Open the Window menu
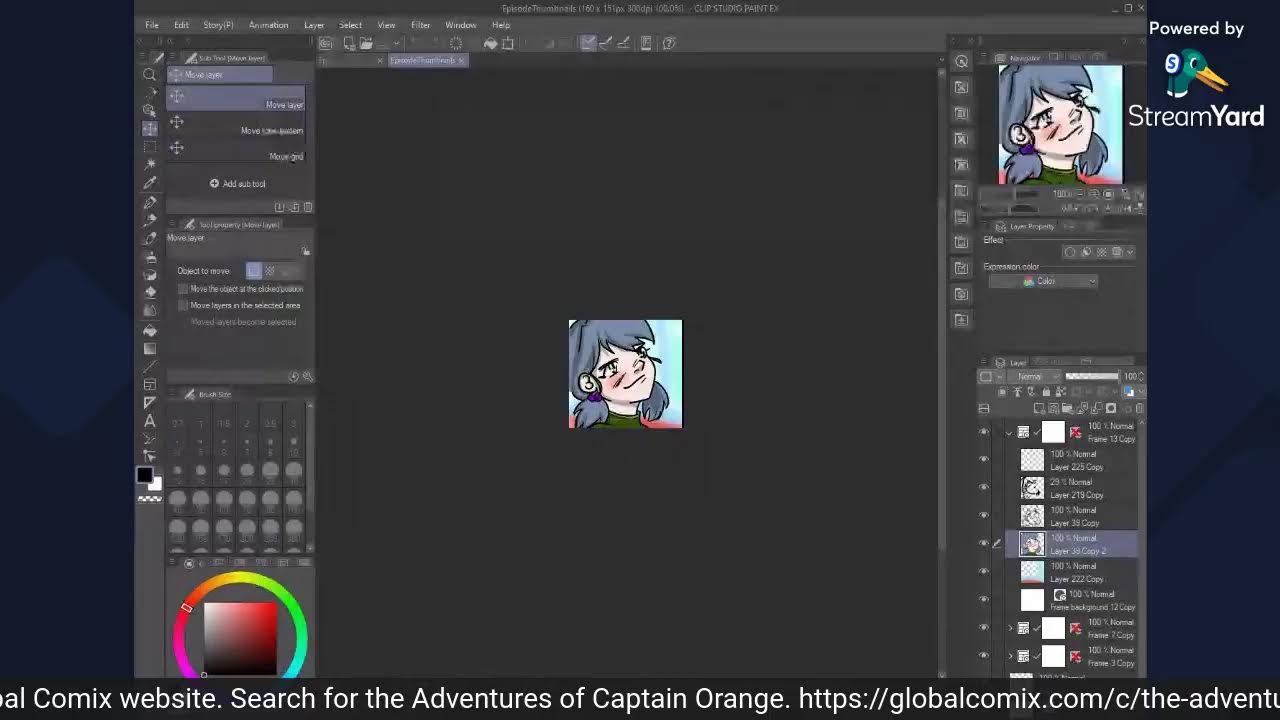 (x=461, y=25)
